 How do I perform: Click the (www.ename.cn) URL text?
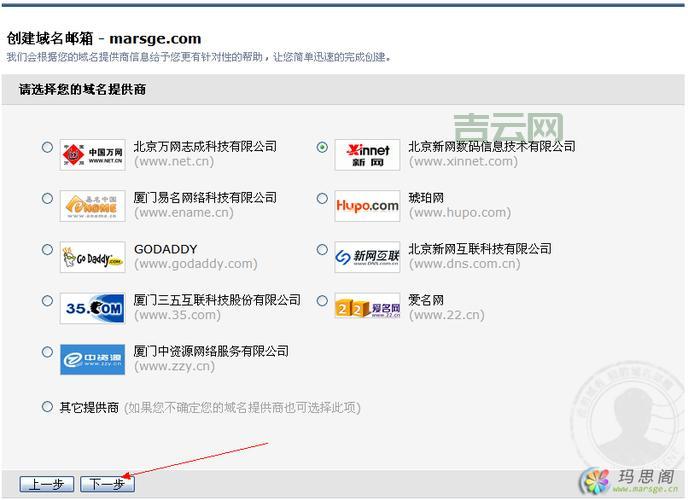tap(184, 213)
